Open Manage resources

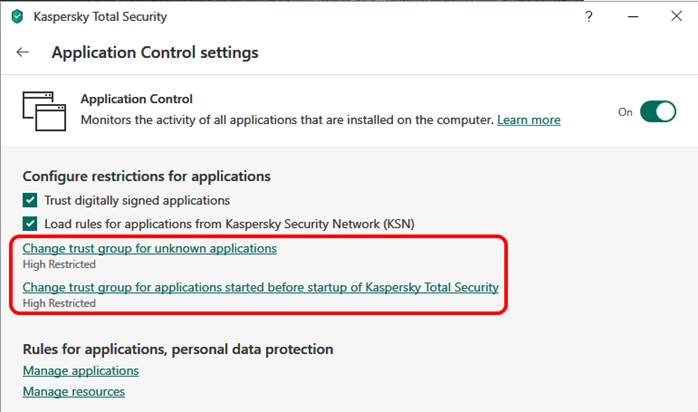(74, 392)
